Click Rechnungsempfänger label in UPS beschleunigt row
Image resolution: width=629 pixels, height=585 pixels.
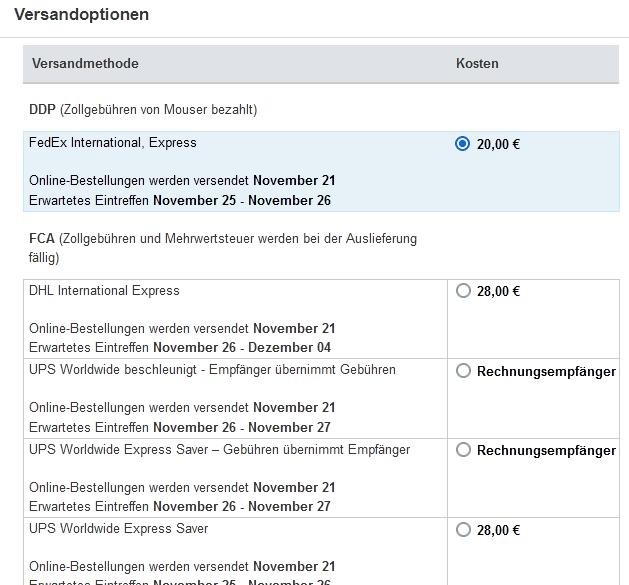click(x=546, y=371)
